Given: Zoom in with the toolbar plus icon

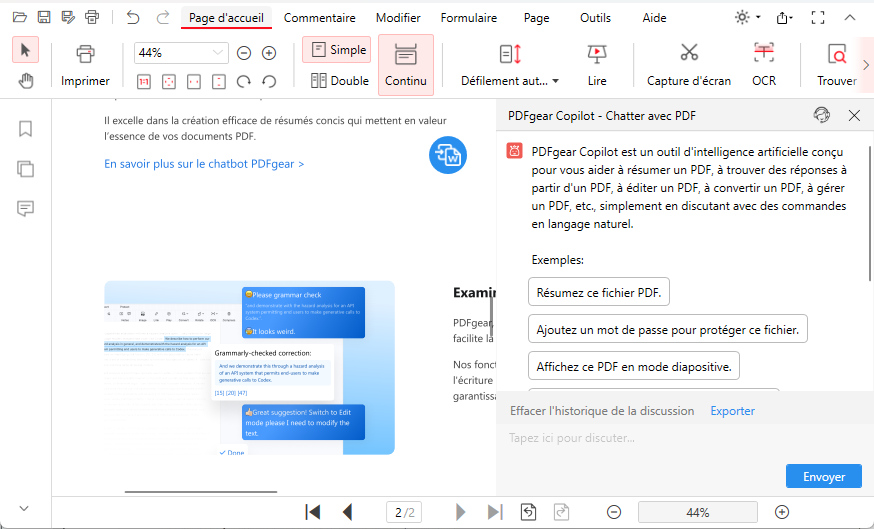Looking at the screenshot, I should 269,53.
